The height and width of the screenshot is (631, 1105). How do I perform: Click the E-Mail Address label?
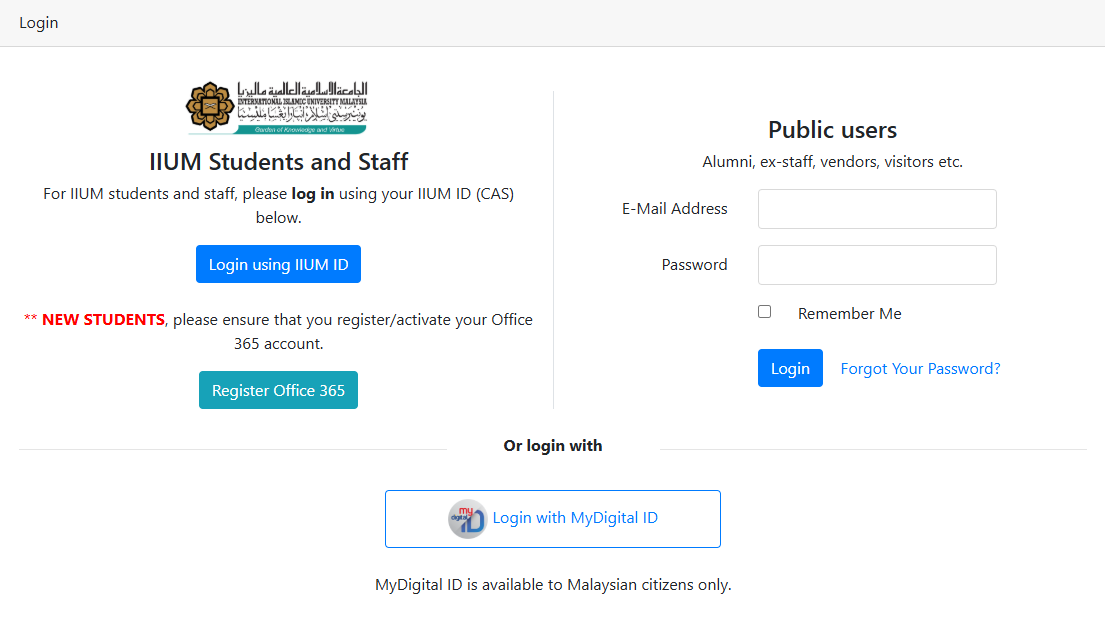point(674,208)
